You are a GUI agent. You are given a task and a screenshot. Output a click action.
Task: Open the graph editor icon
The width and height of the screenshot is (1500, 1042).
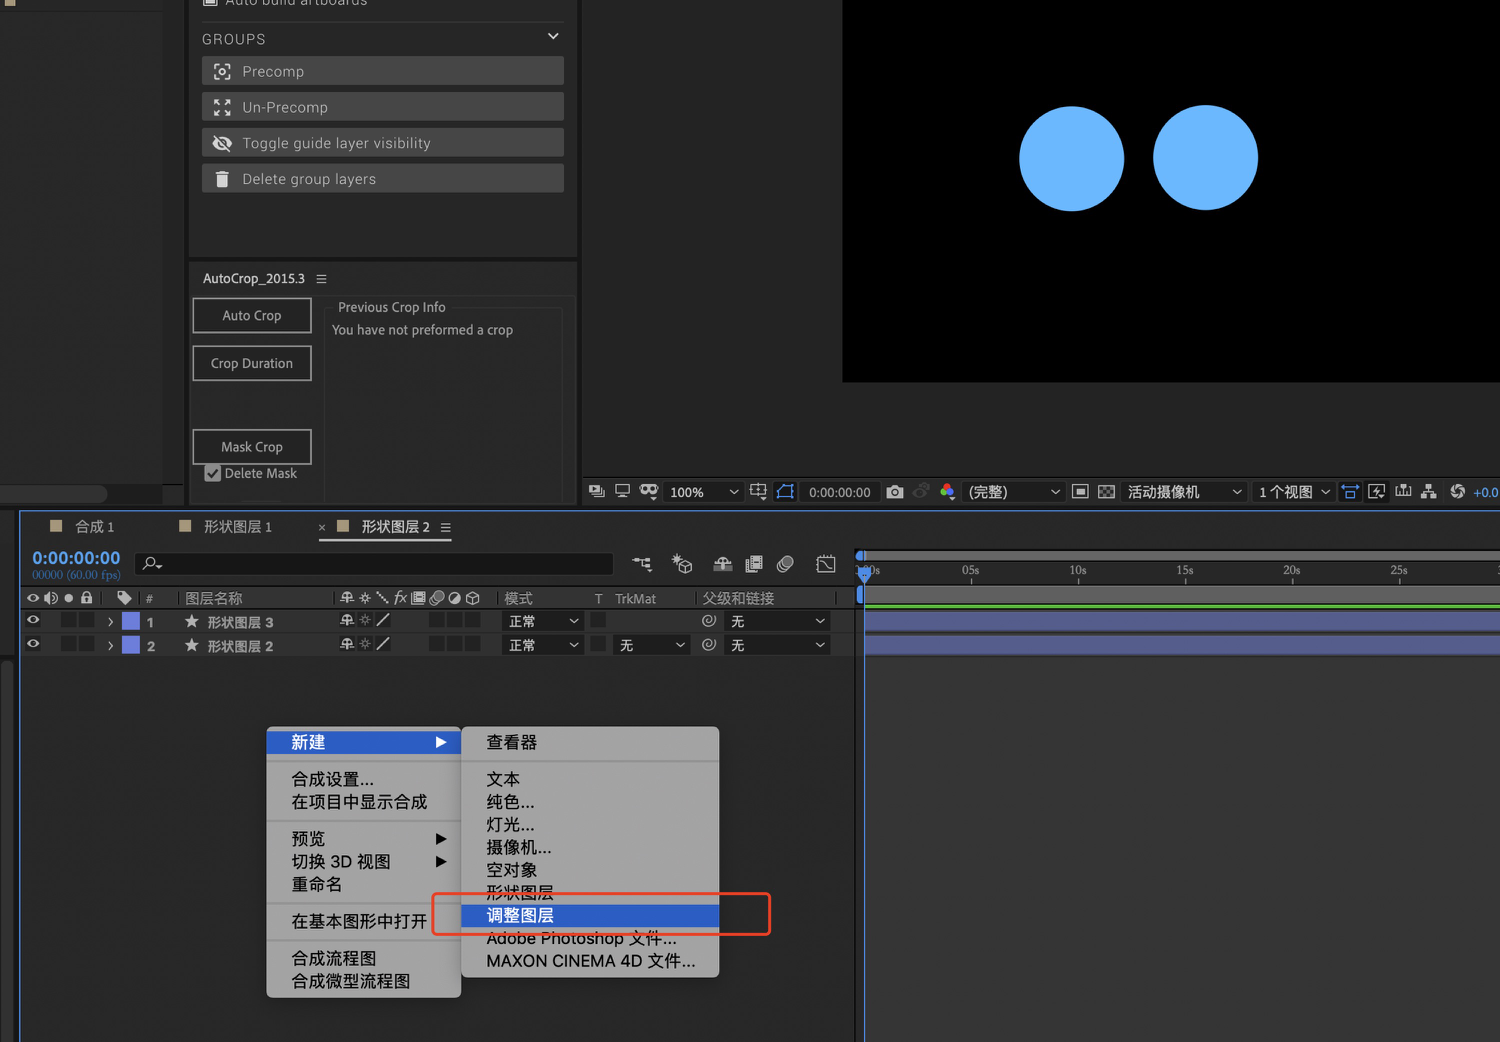pyautogui.click(x=825, y=564)
